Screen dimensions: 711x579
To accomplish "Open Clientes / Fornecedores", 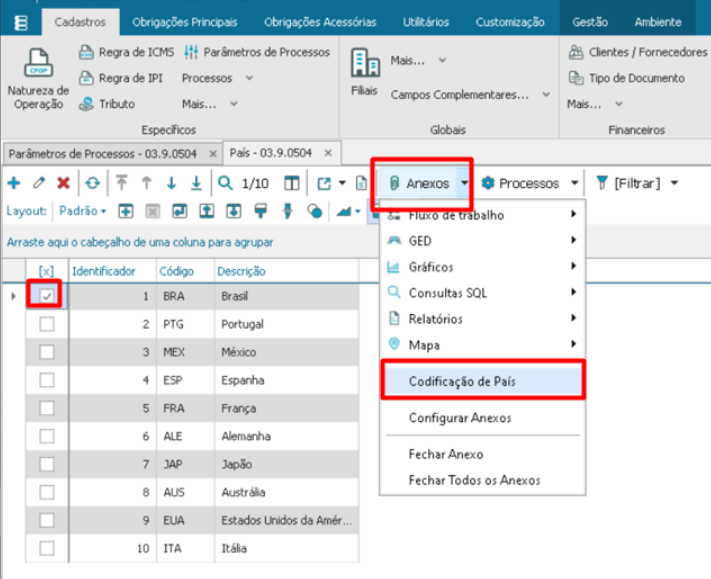I will coord(638,52).
